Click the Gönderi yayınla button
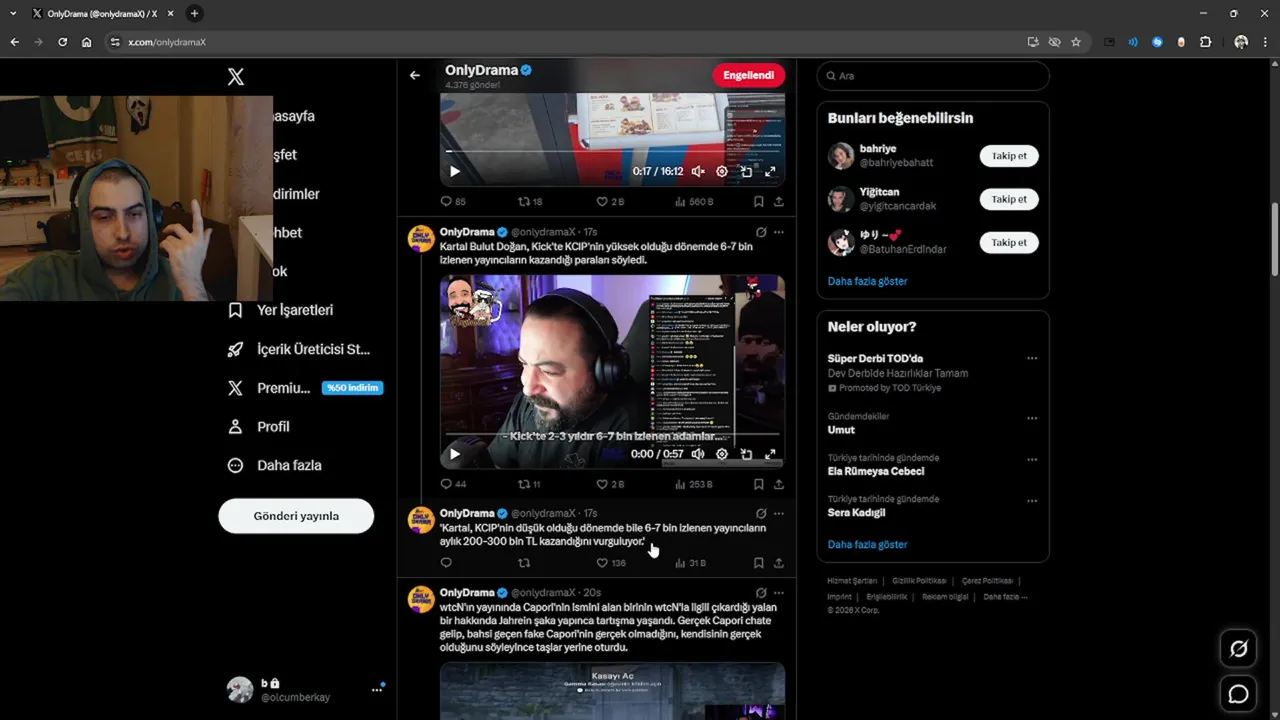Viewport: 1280px width, 720px height. click(296, 516)
